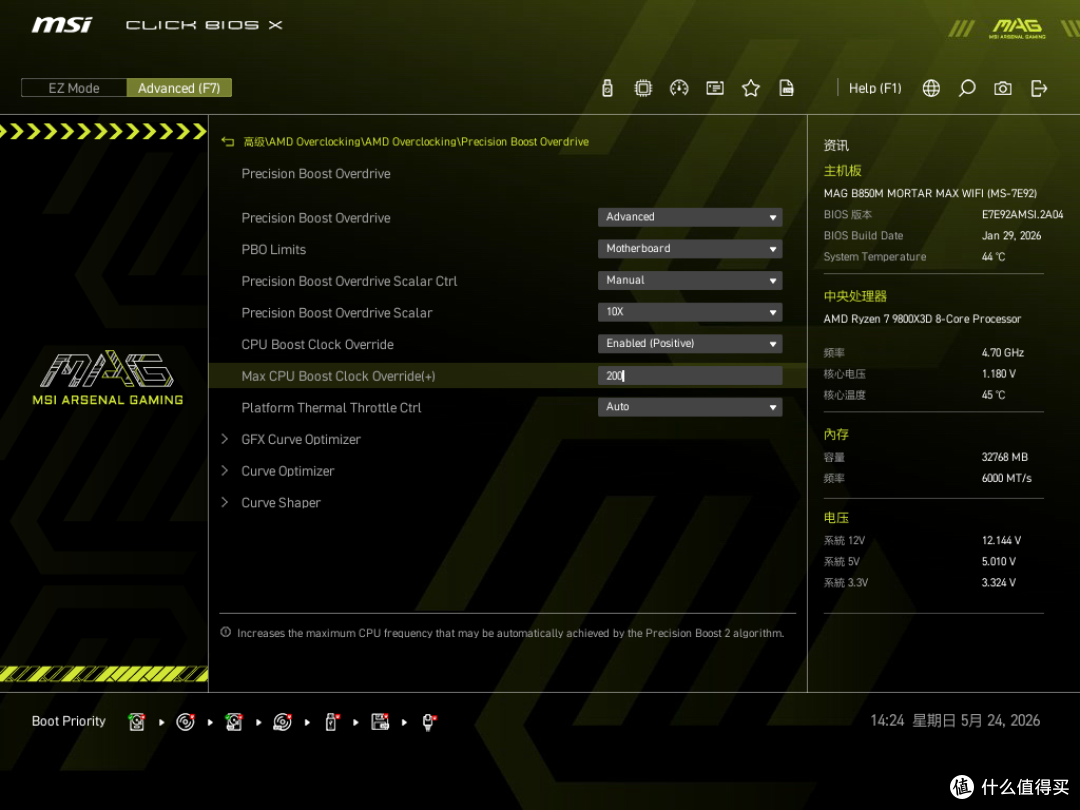
Task: Click the MAG B850M MORTAR MAX WIFI text
Action: coord(930,194)
